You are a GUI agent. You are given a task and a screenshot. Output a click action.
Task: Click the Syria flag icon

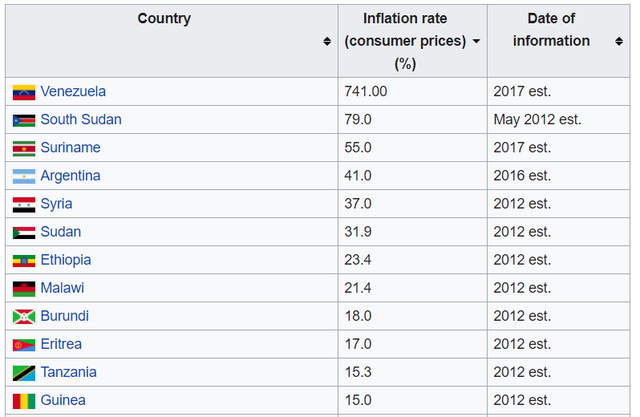point(24,204)
